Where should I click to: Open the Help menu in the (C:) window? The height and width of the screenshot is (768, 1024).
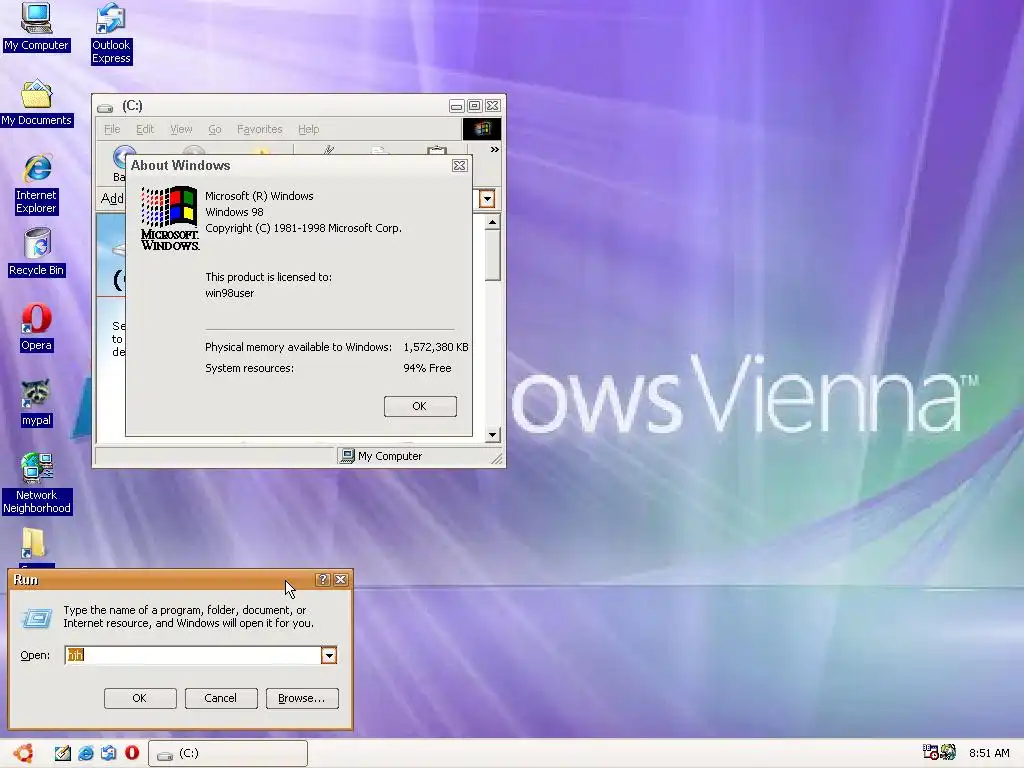308,129
